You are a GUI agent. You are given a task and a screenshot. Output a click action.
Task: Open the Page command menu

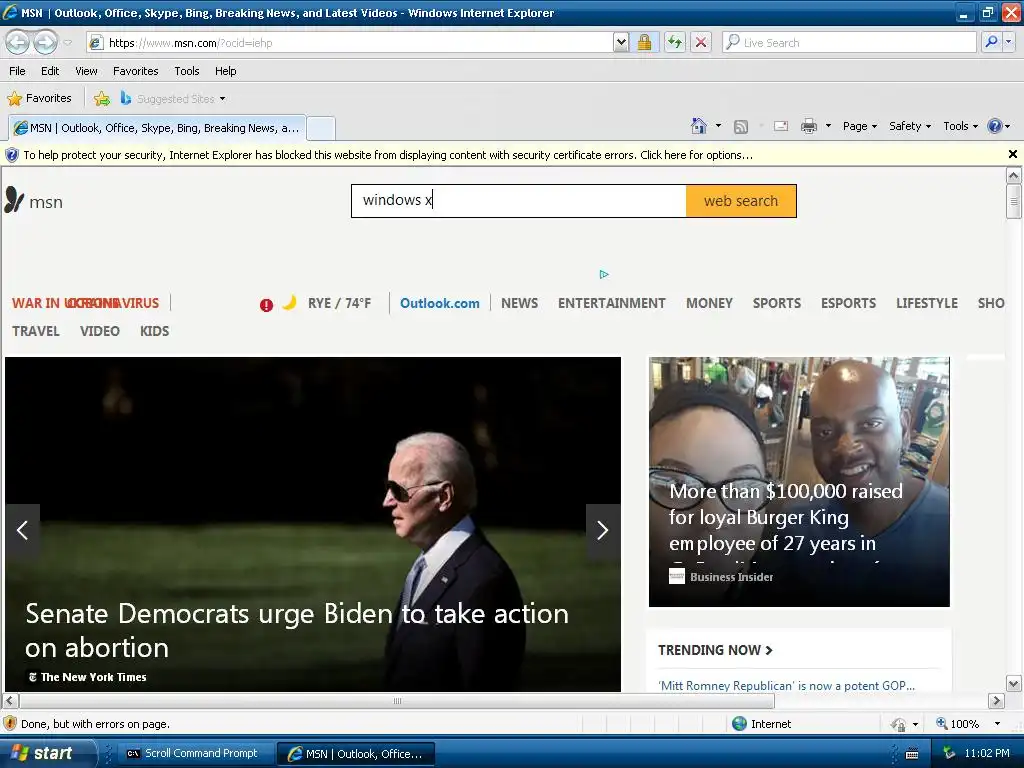click(x=859, y=126)
